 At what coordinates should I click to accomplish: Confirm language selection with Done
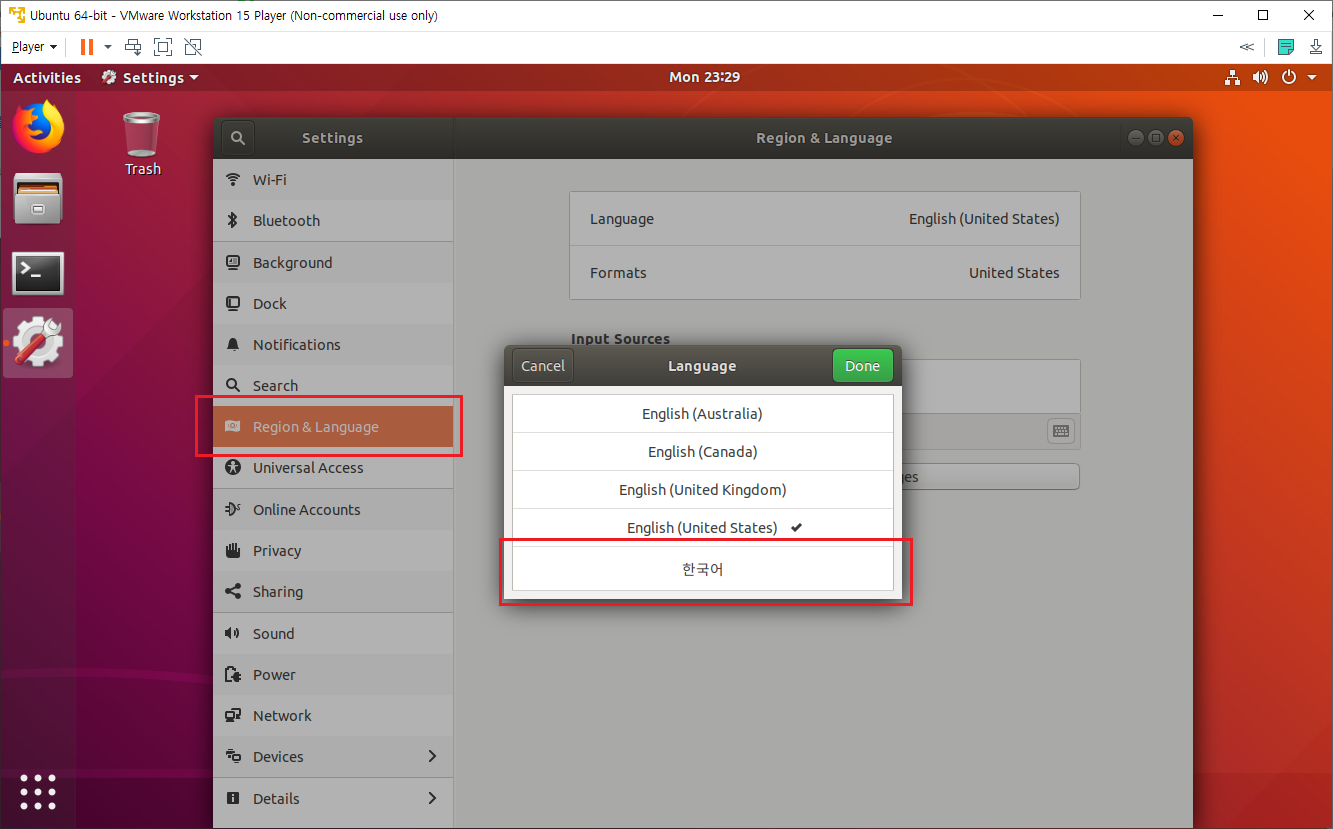tap(862, 366)
